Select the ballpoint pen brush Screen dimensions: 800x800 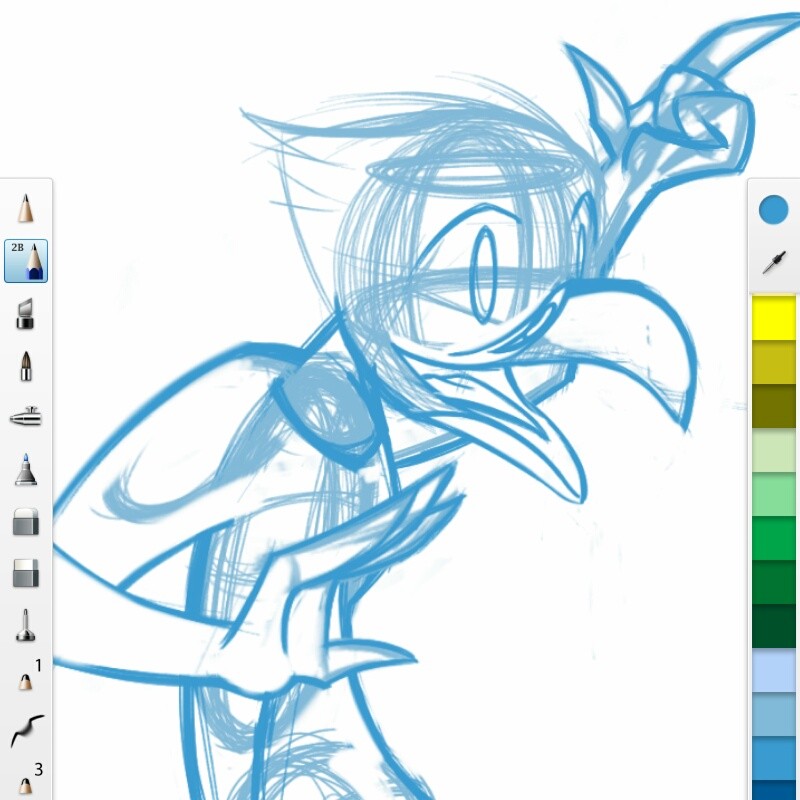pos(25,624)
